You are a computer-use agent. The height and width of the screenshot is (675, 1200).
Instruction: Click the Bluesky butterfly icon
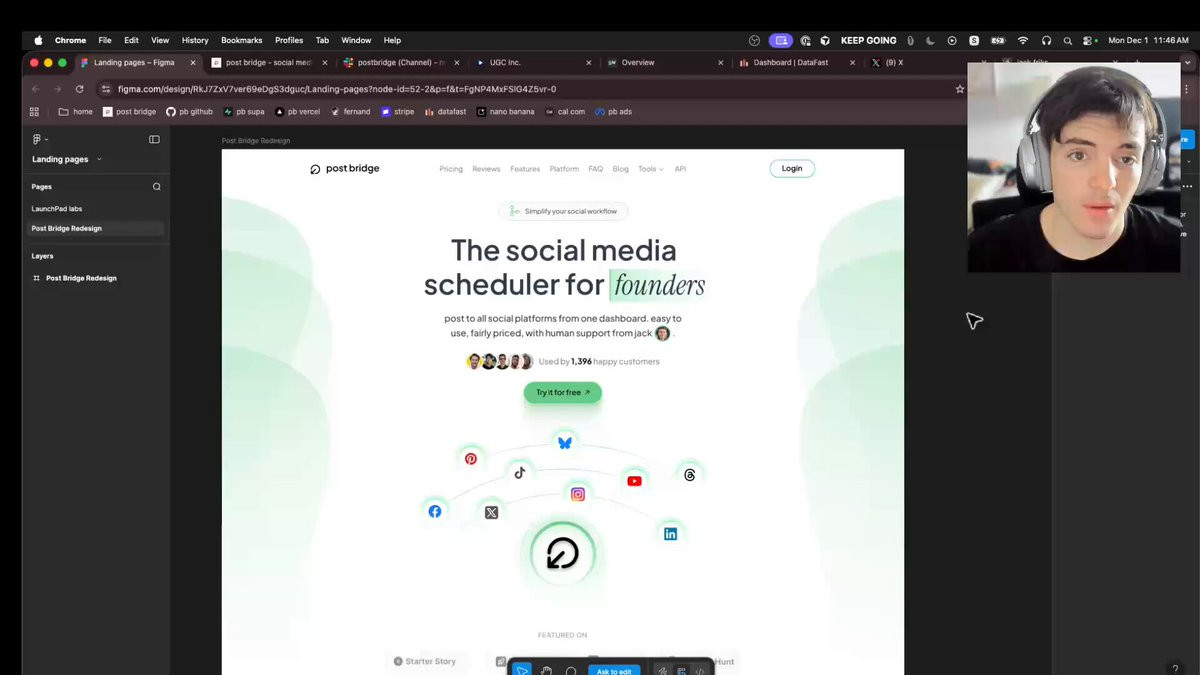tap(565, 442)
